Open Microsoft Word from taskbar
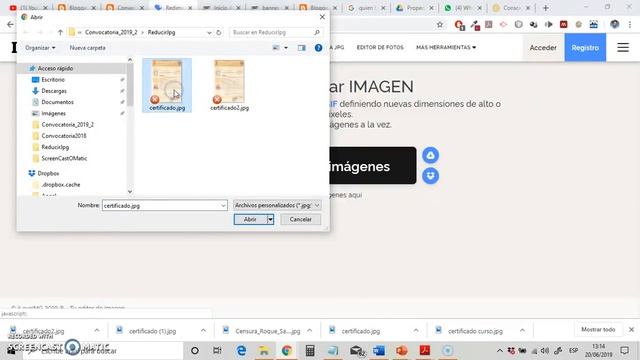Screen dimensions: 640x360 [x=378, y=350]
